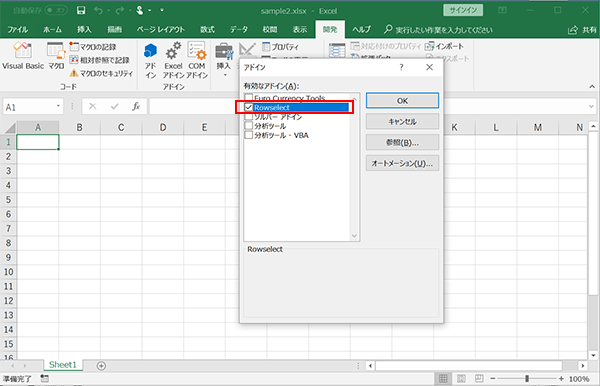Viewport: 600px width, 386px height.
Task: Open the Customize Quick Access Toolbar dropdown
Action: [x=162, y=10]
